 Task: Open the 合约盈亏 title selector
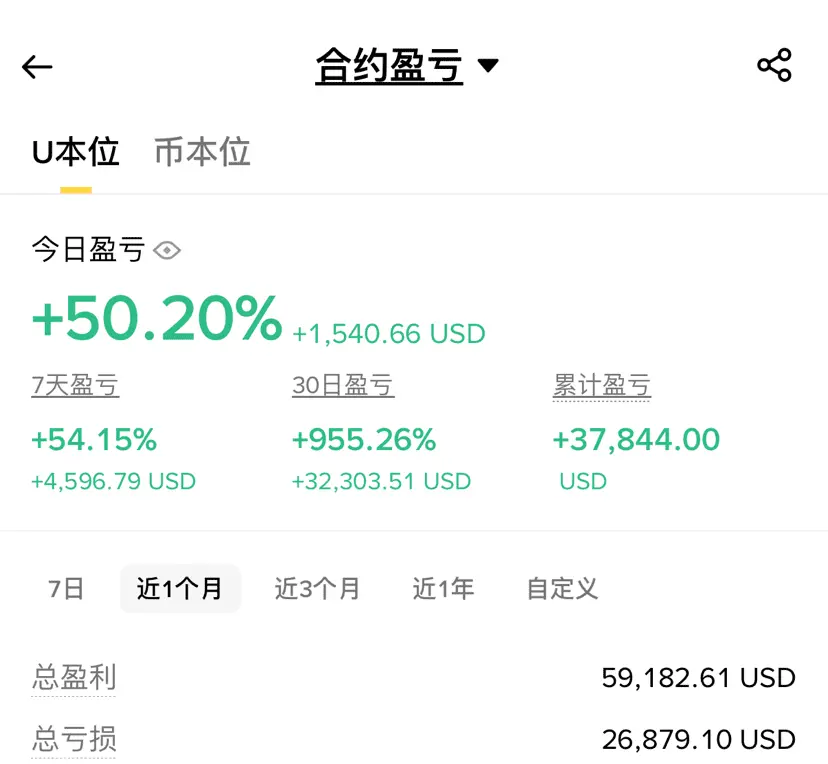389,67
